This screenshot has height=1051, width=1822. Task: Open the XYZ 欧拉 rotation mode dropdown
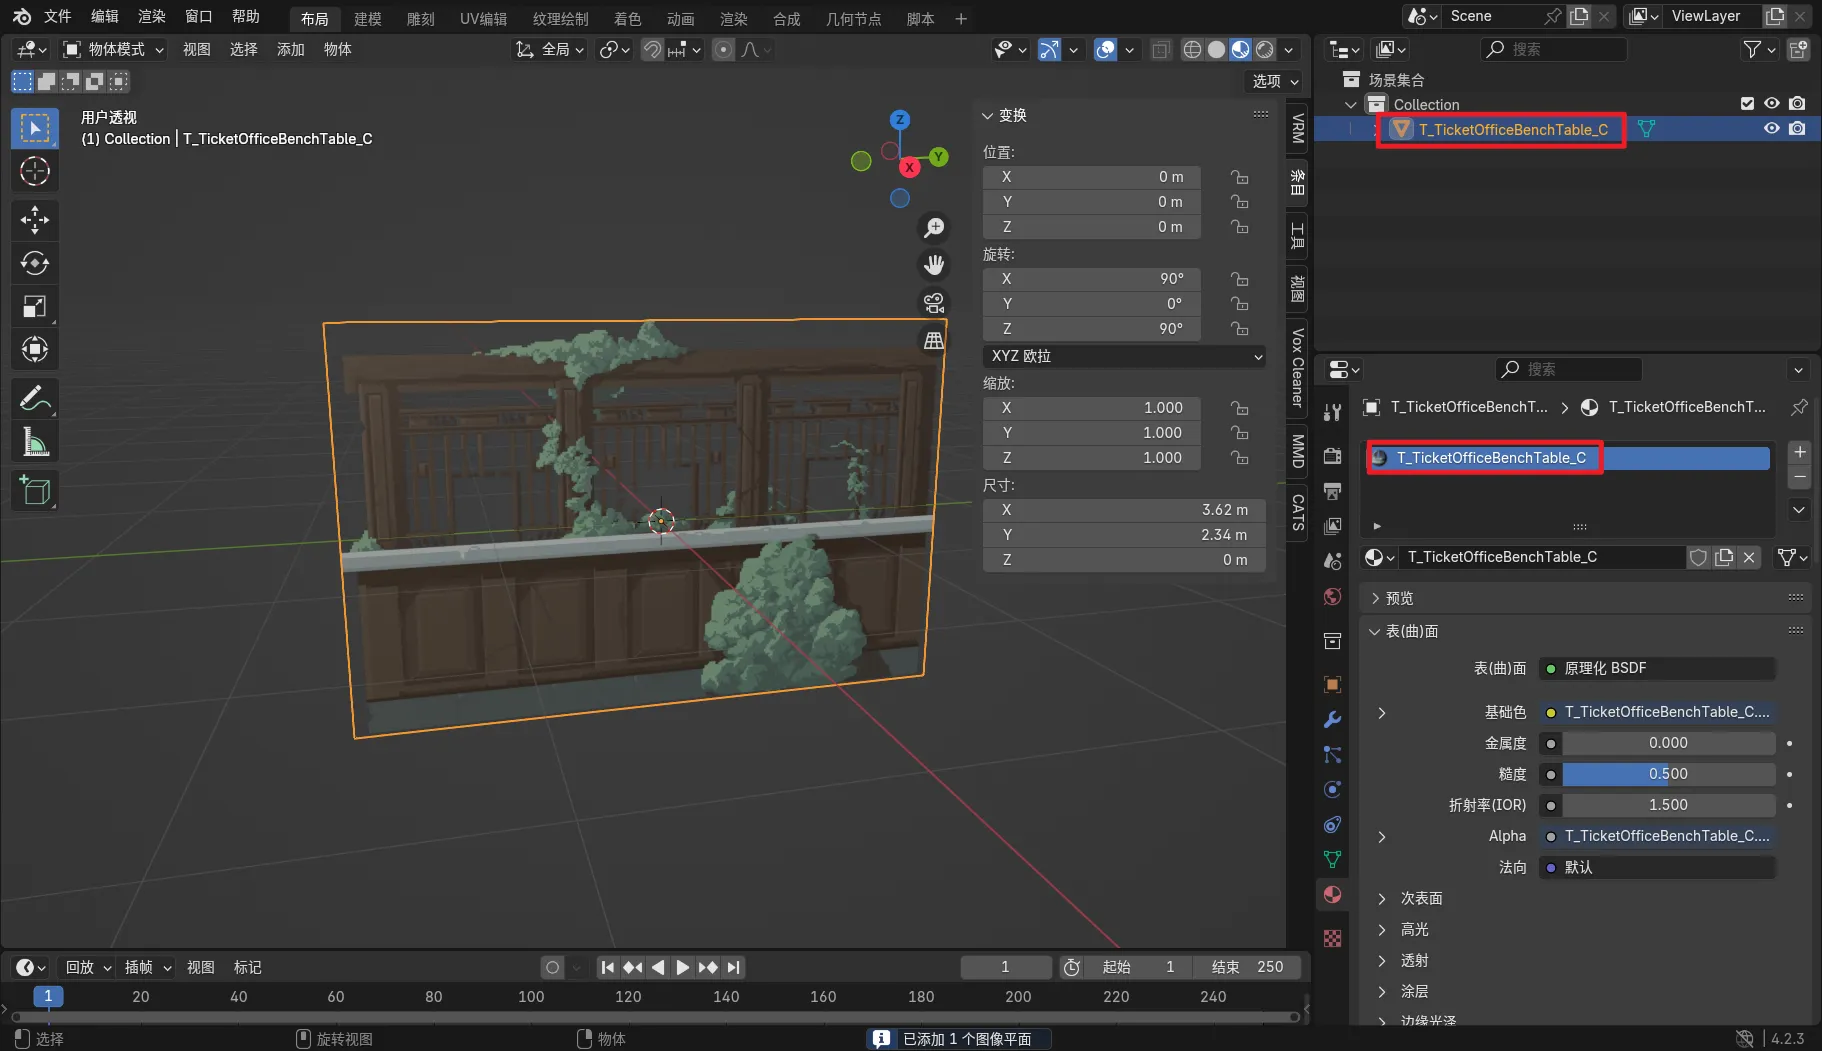pos(1125,356)
